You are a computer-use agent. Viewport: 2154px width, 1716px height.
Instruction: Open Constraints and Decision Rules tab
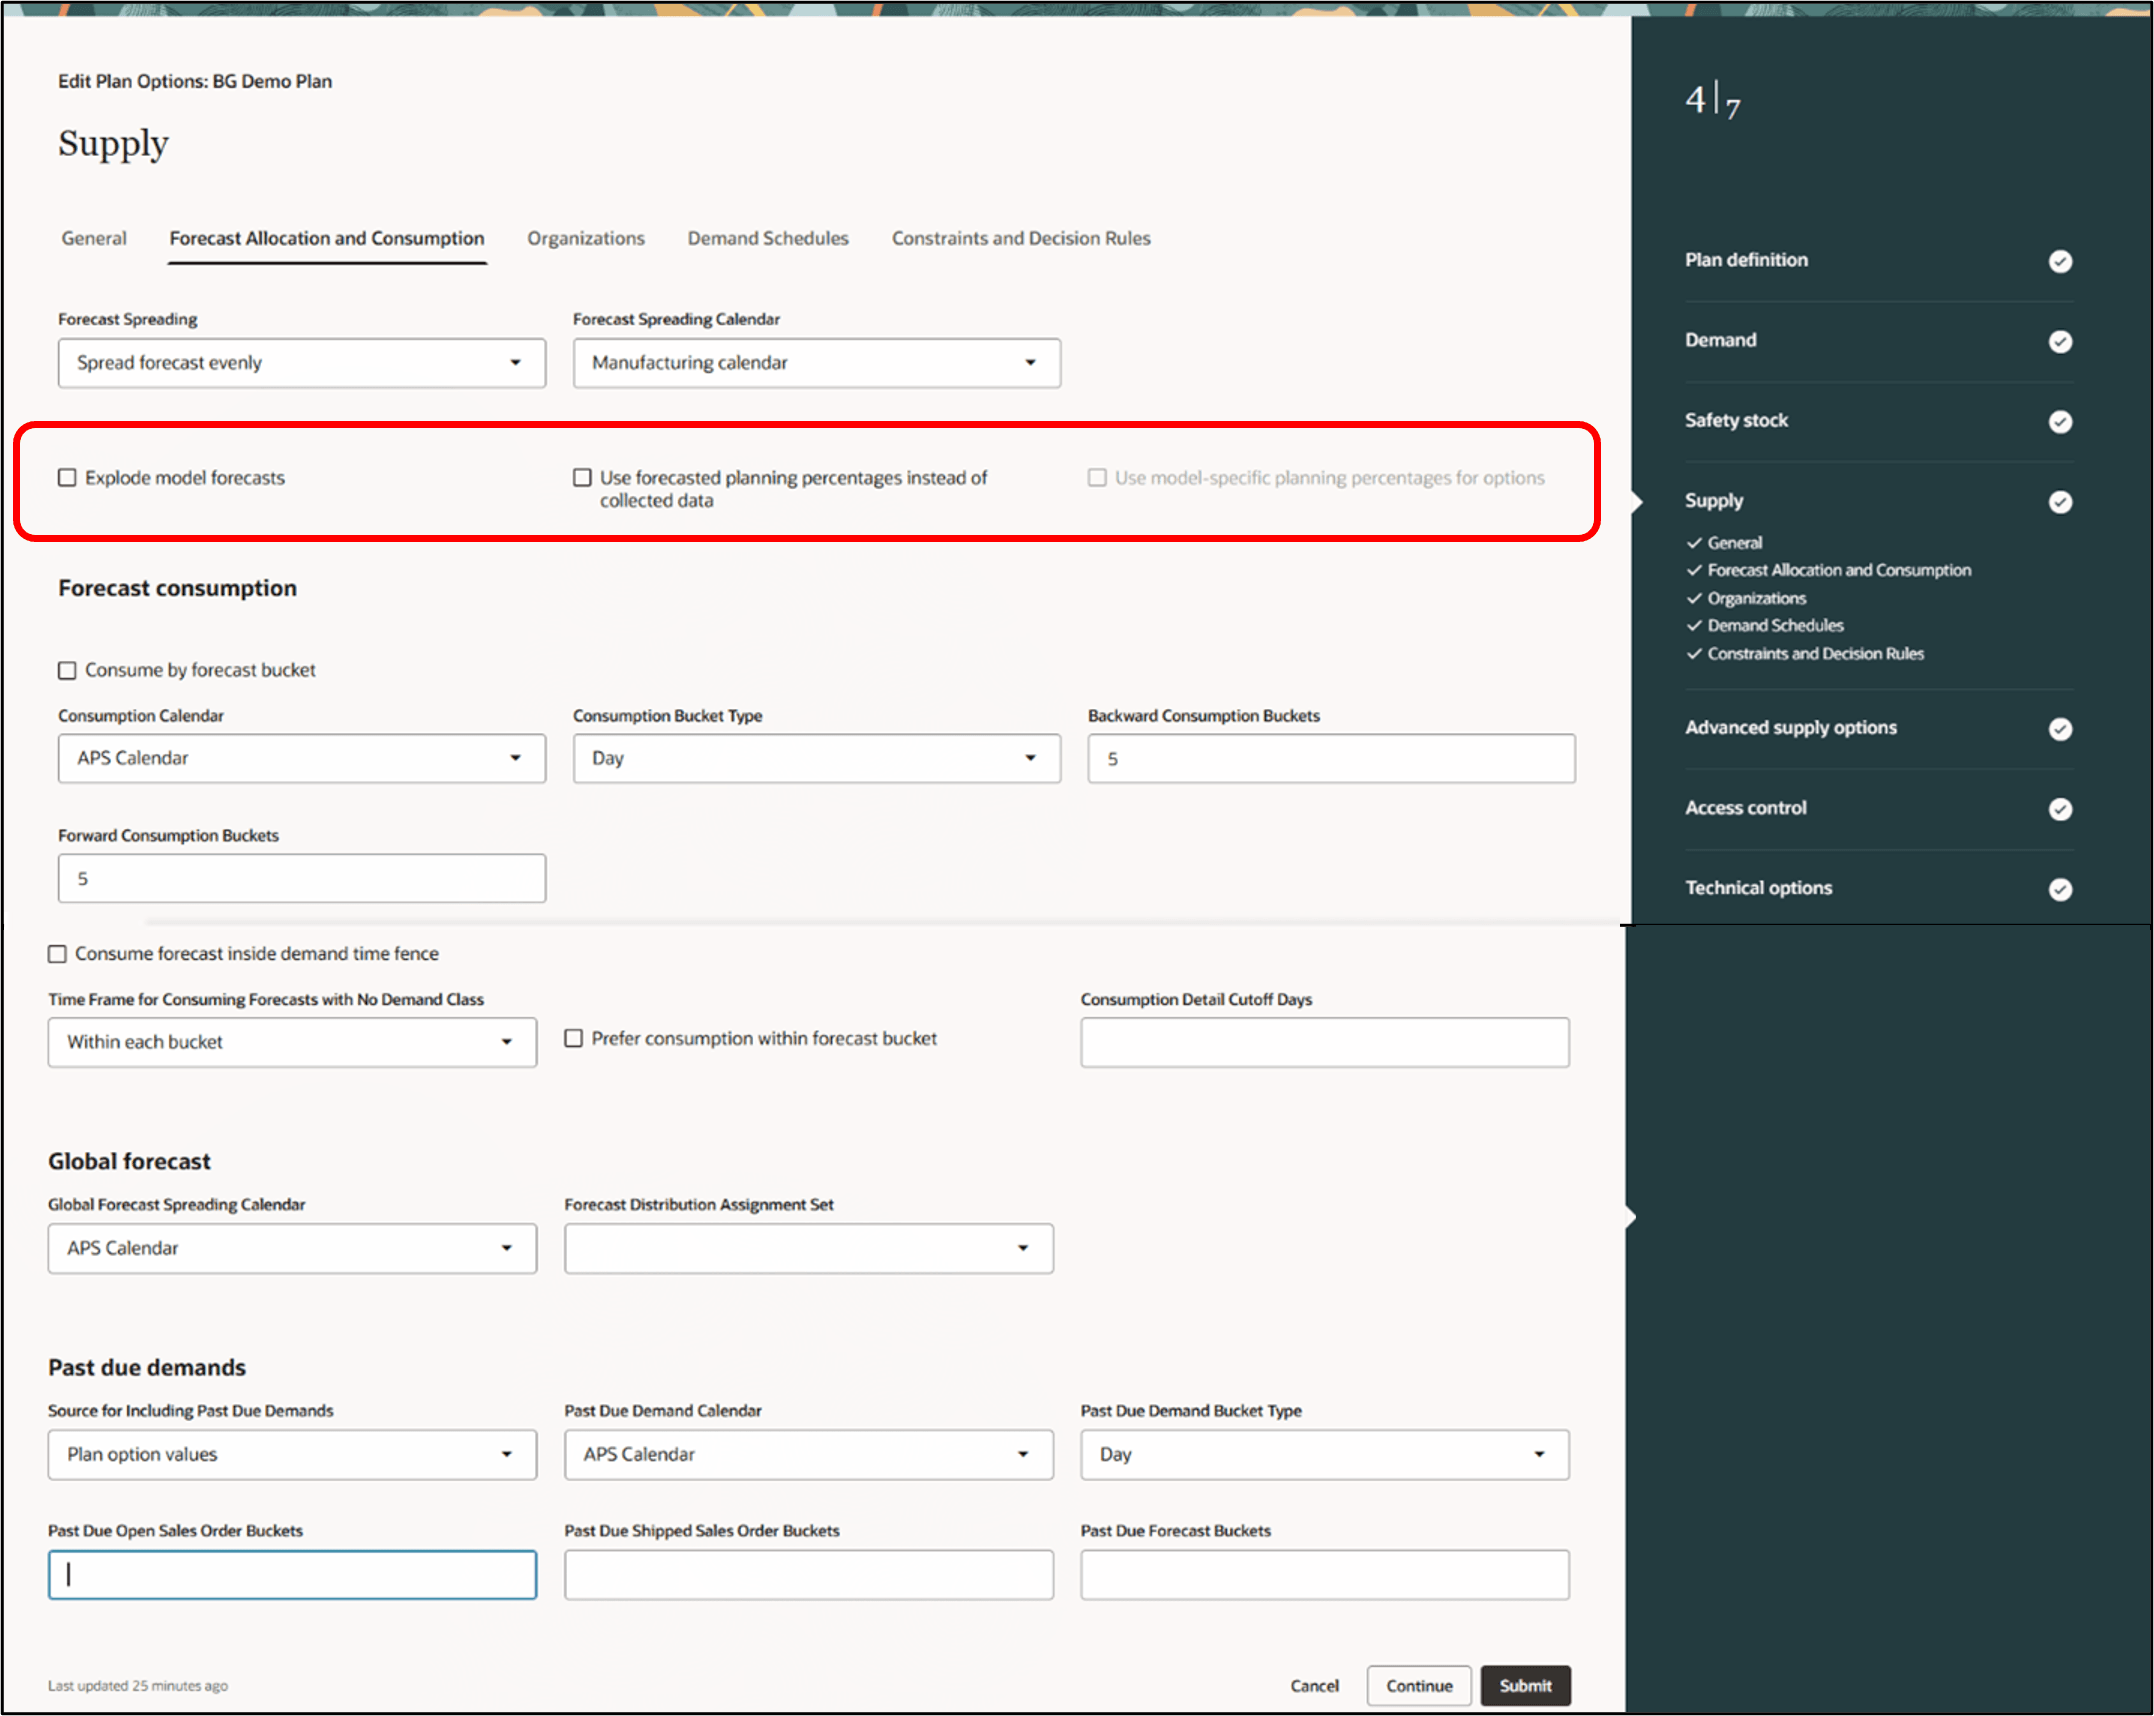pyautogui.click(x=1020, y=238)
